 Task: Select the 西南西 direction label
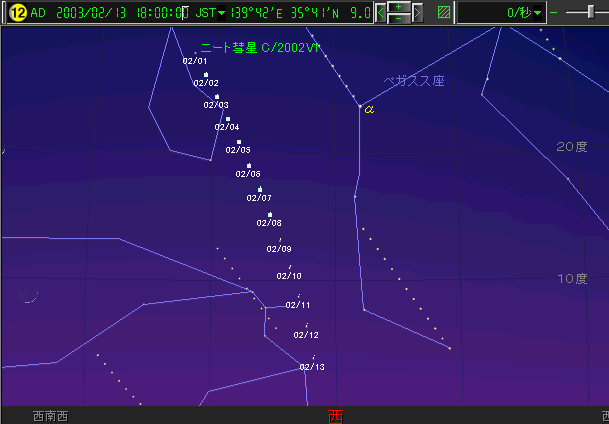click(50, 415)
